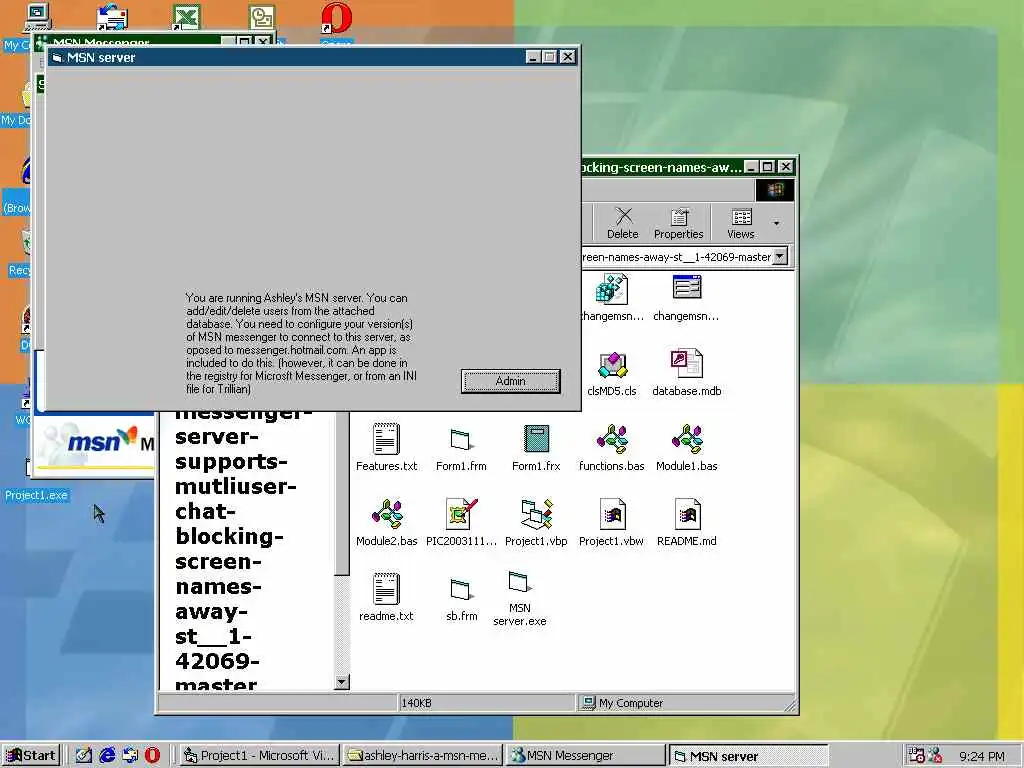The height and width of the screenshot is (768, 1024).
Task: Select the PIC2003111 image file
Action: point(461,522)
